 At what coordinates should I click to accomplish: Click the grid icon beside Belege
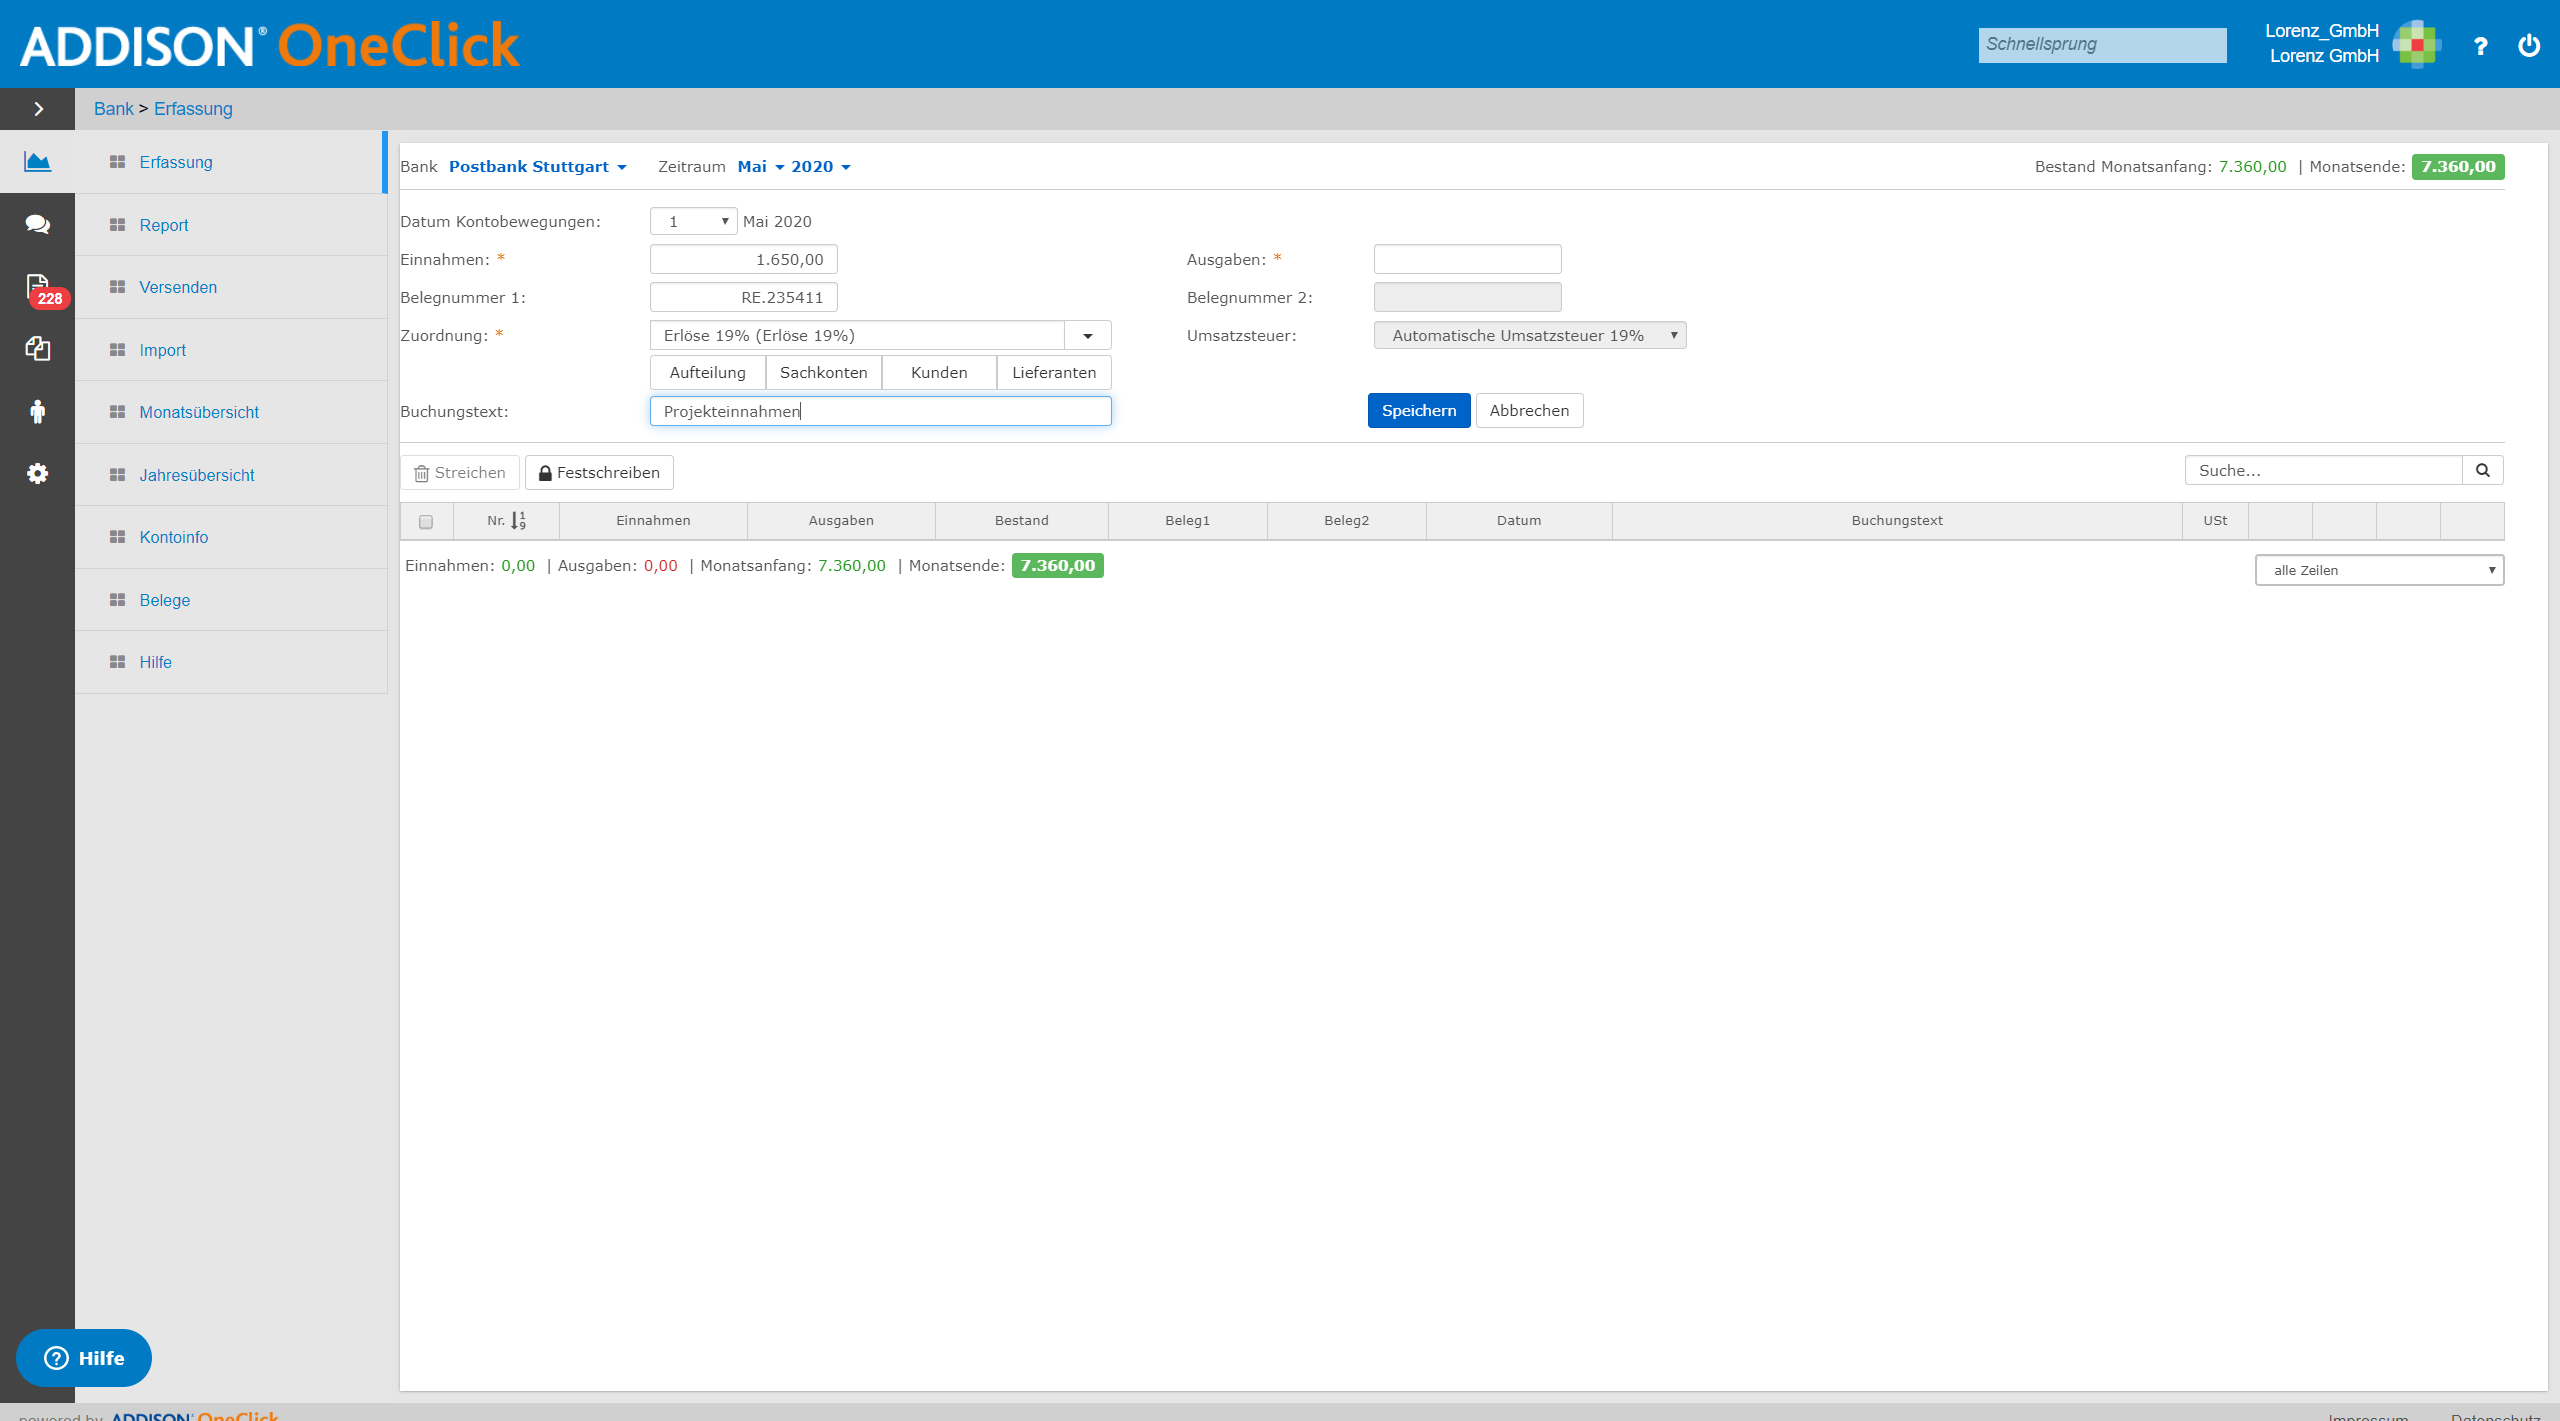click(x=117, y=600)
